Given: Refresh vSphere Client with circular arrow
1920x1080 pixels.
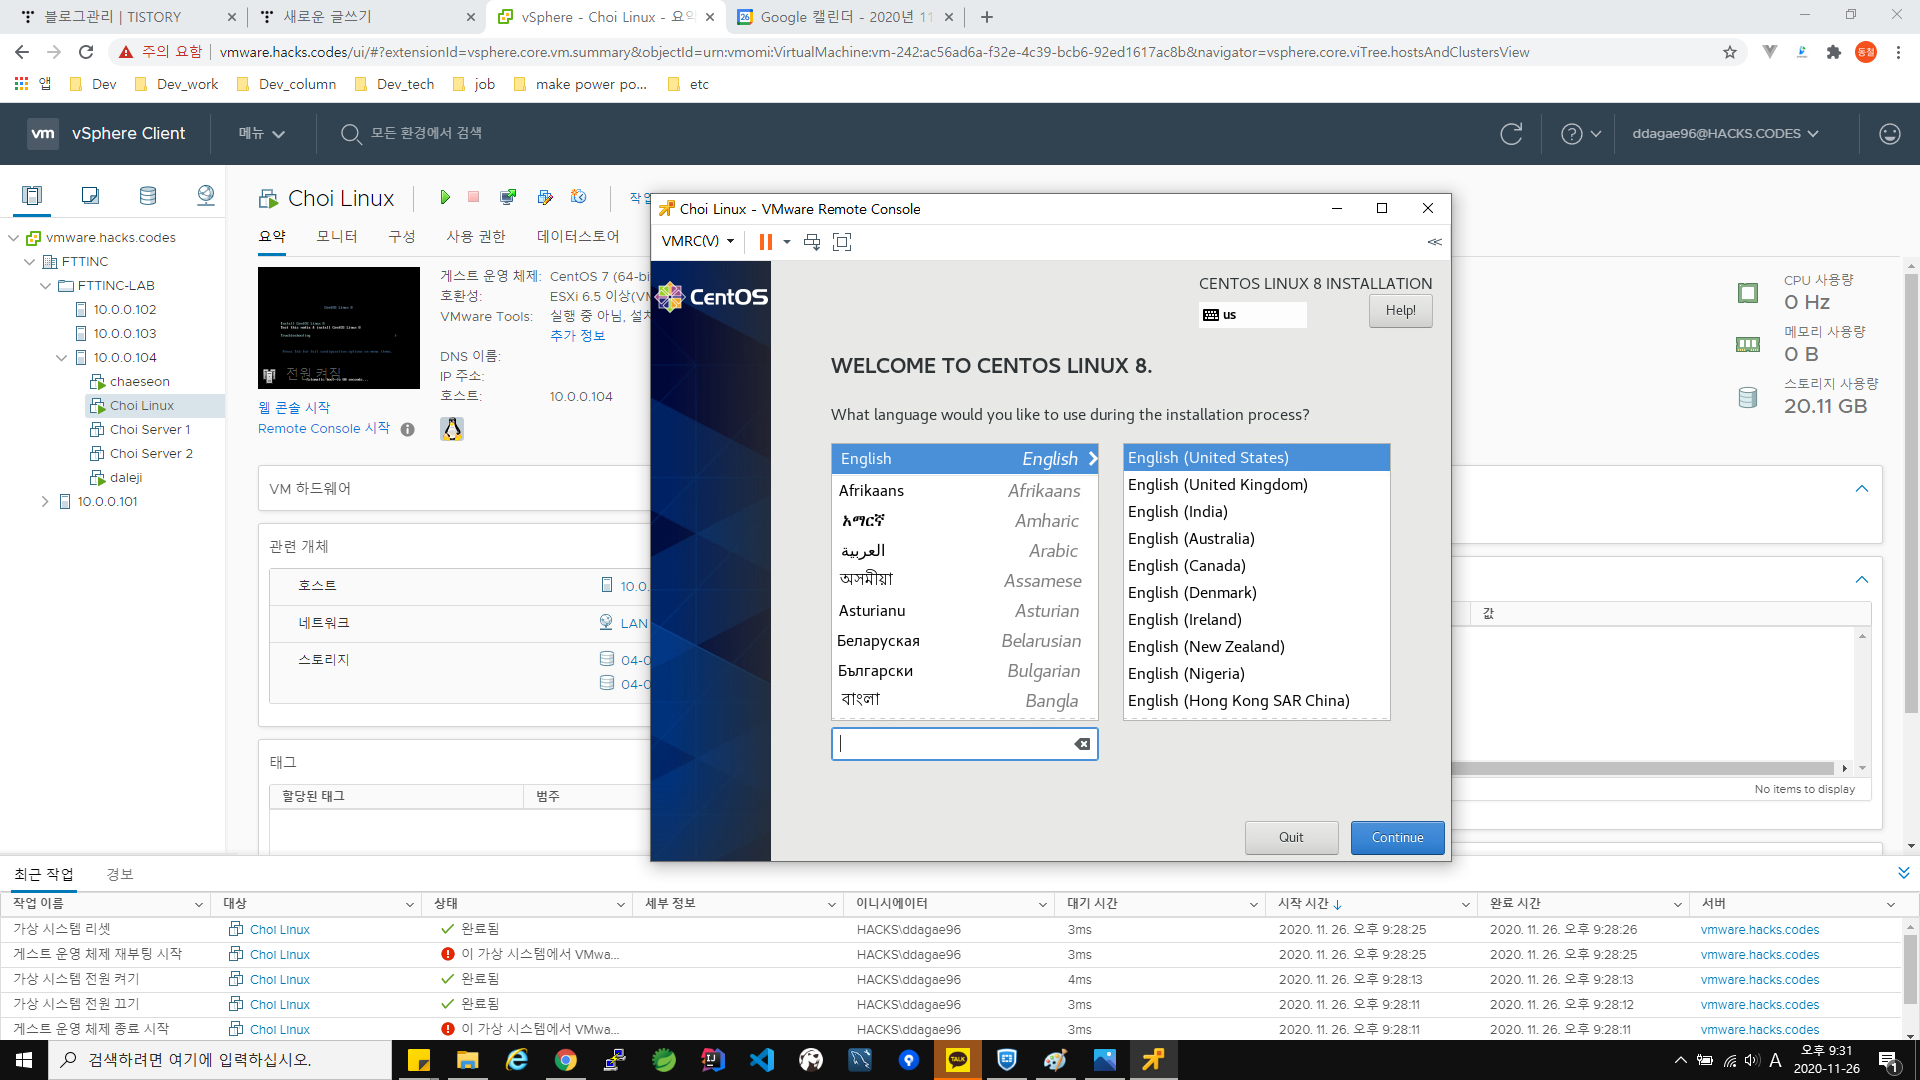Looking at the screenshot, I should 1511,133.
